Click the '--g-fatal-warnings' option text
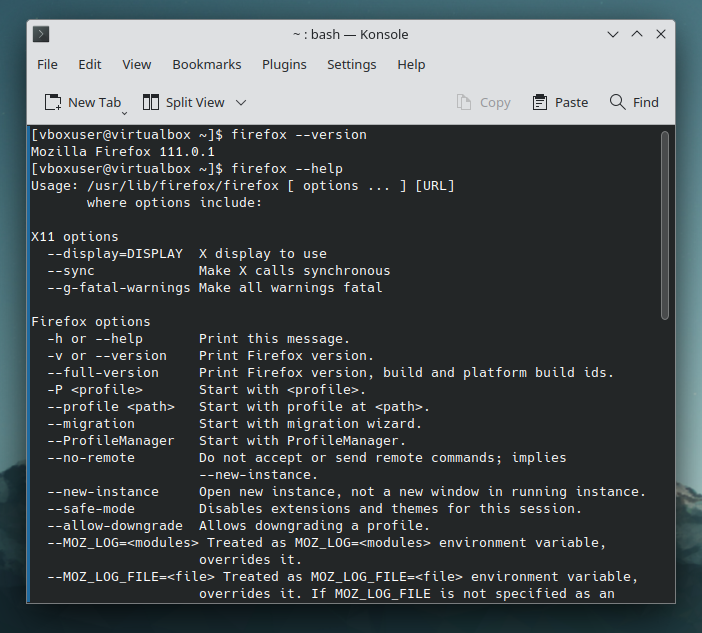This screenshot has height=633, width=702. tap(119, 288)
